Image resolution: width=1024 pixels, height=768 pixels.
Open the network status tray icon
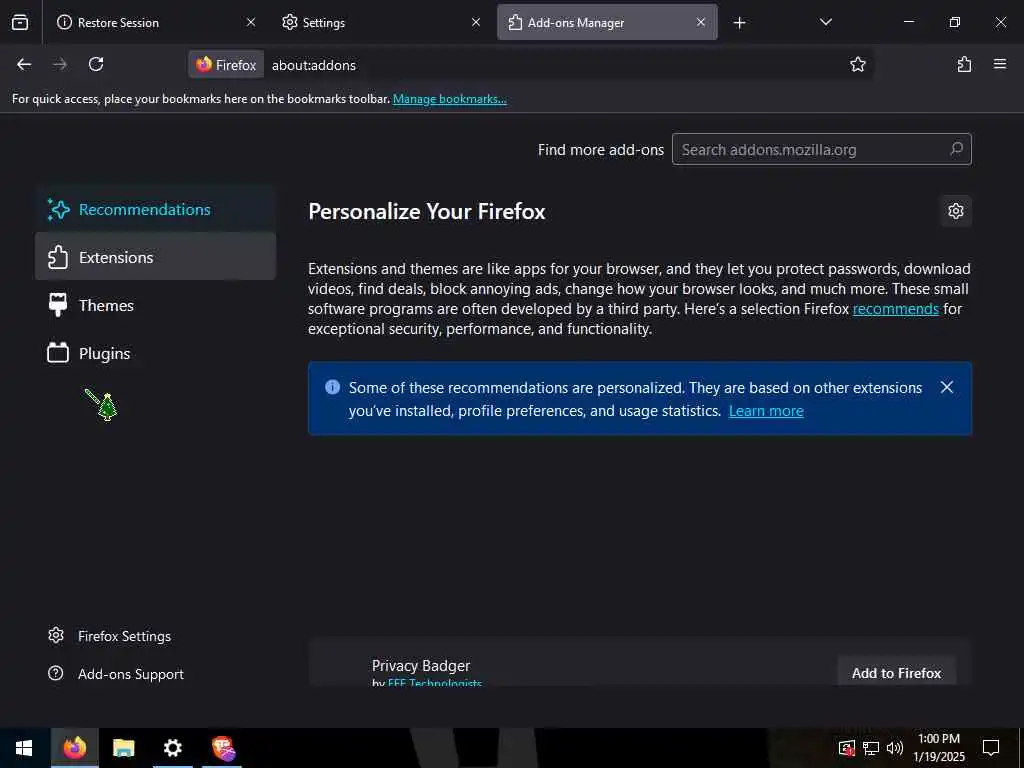click(x=871, y=748)
